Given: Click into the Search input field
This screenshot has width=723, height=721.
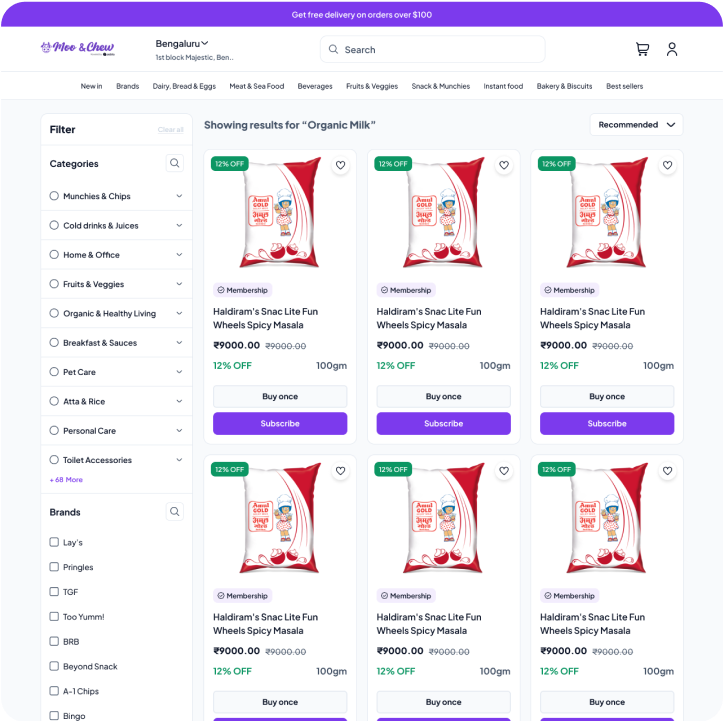Looking at the screenshot, I should 433,49.
